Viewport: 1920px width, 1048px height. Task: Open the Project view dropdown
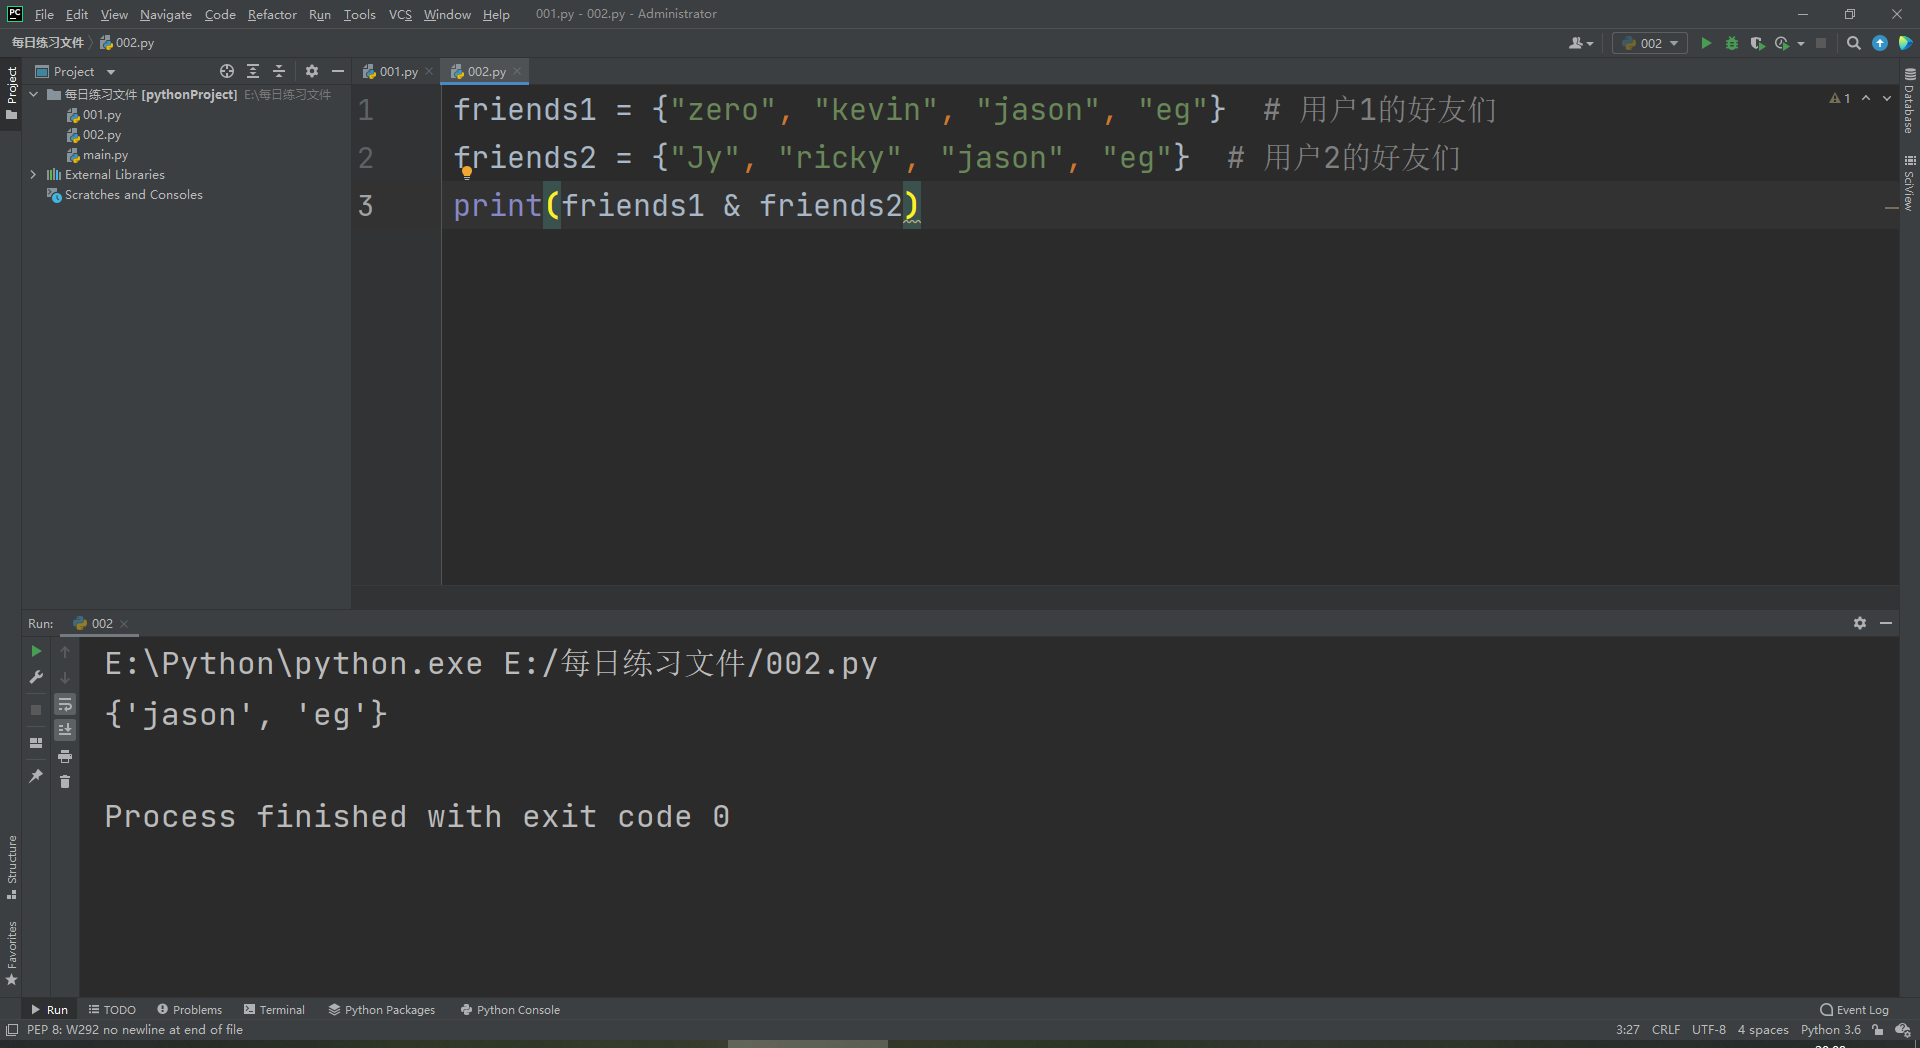[76, 71]
